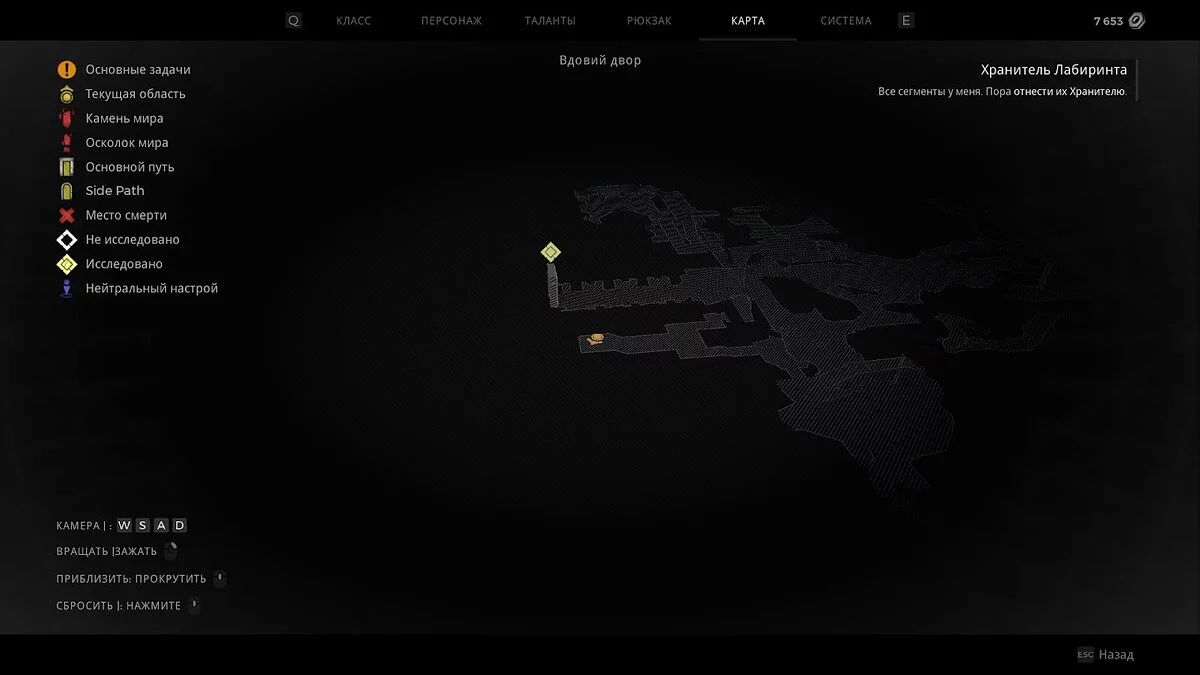Image resolution: width=1200 pixels, height=675 pixels.
Task: Select the explored diamond marker on map
Action: [x=550, y=252]
